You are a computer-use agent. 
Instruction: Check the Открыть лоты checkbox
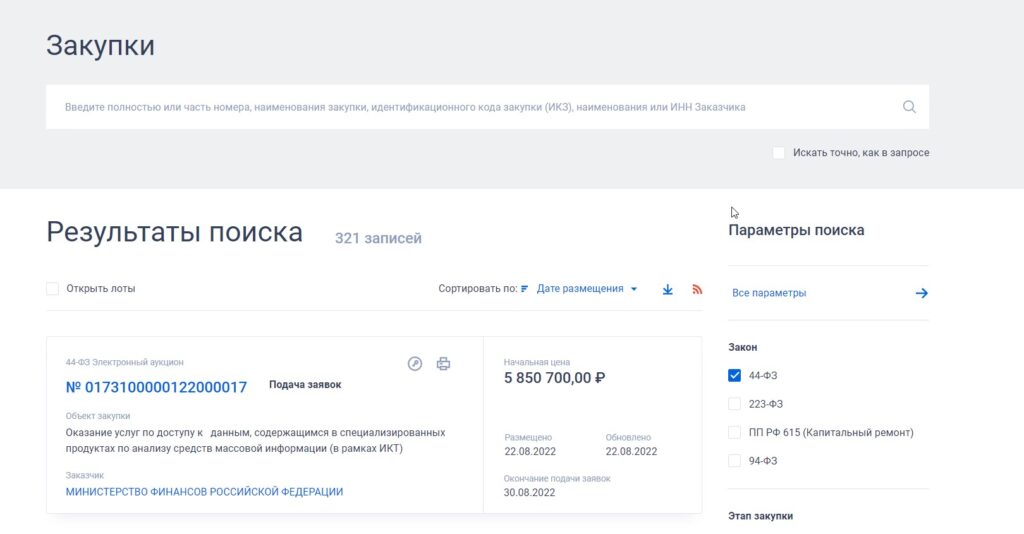coord(53,289)
